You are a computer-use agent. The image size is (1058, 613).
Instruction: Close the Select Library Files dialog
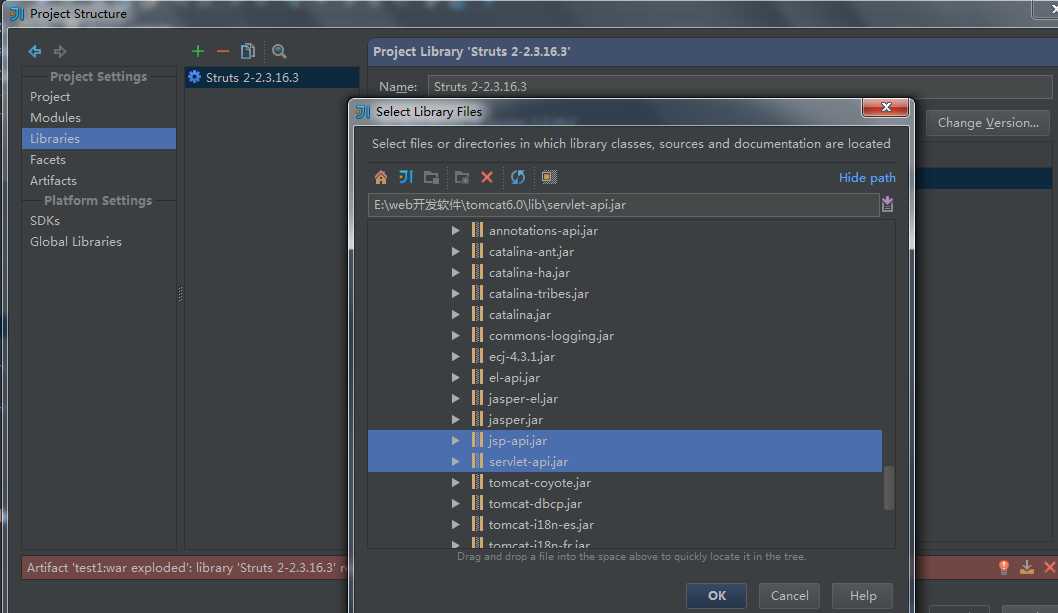click(x=885, y=107)
